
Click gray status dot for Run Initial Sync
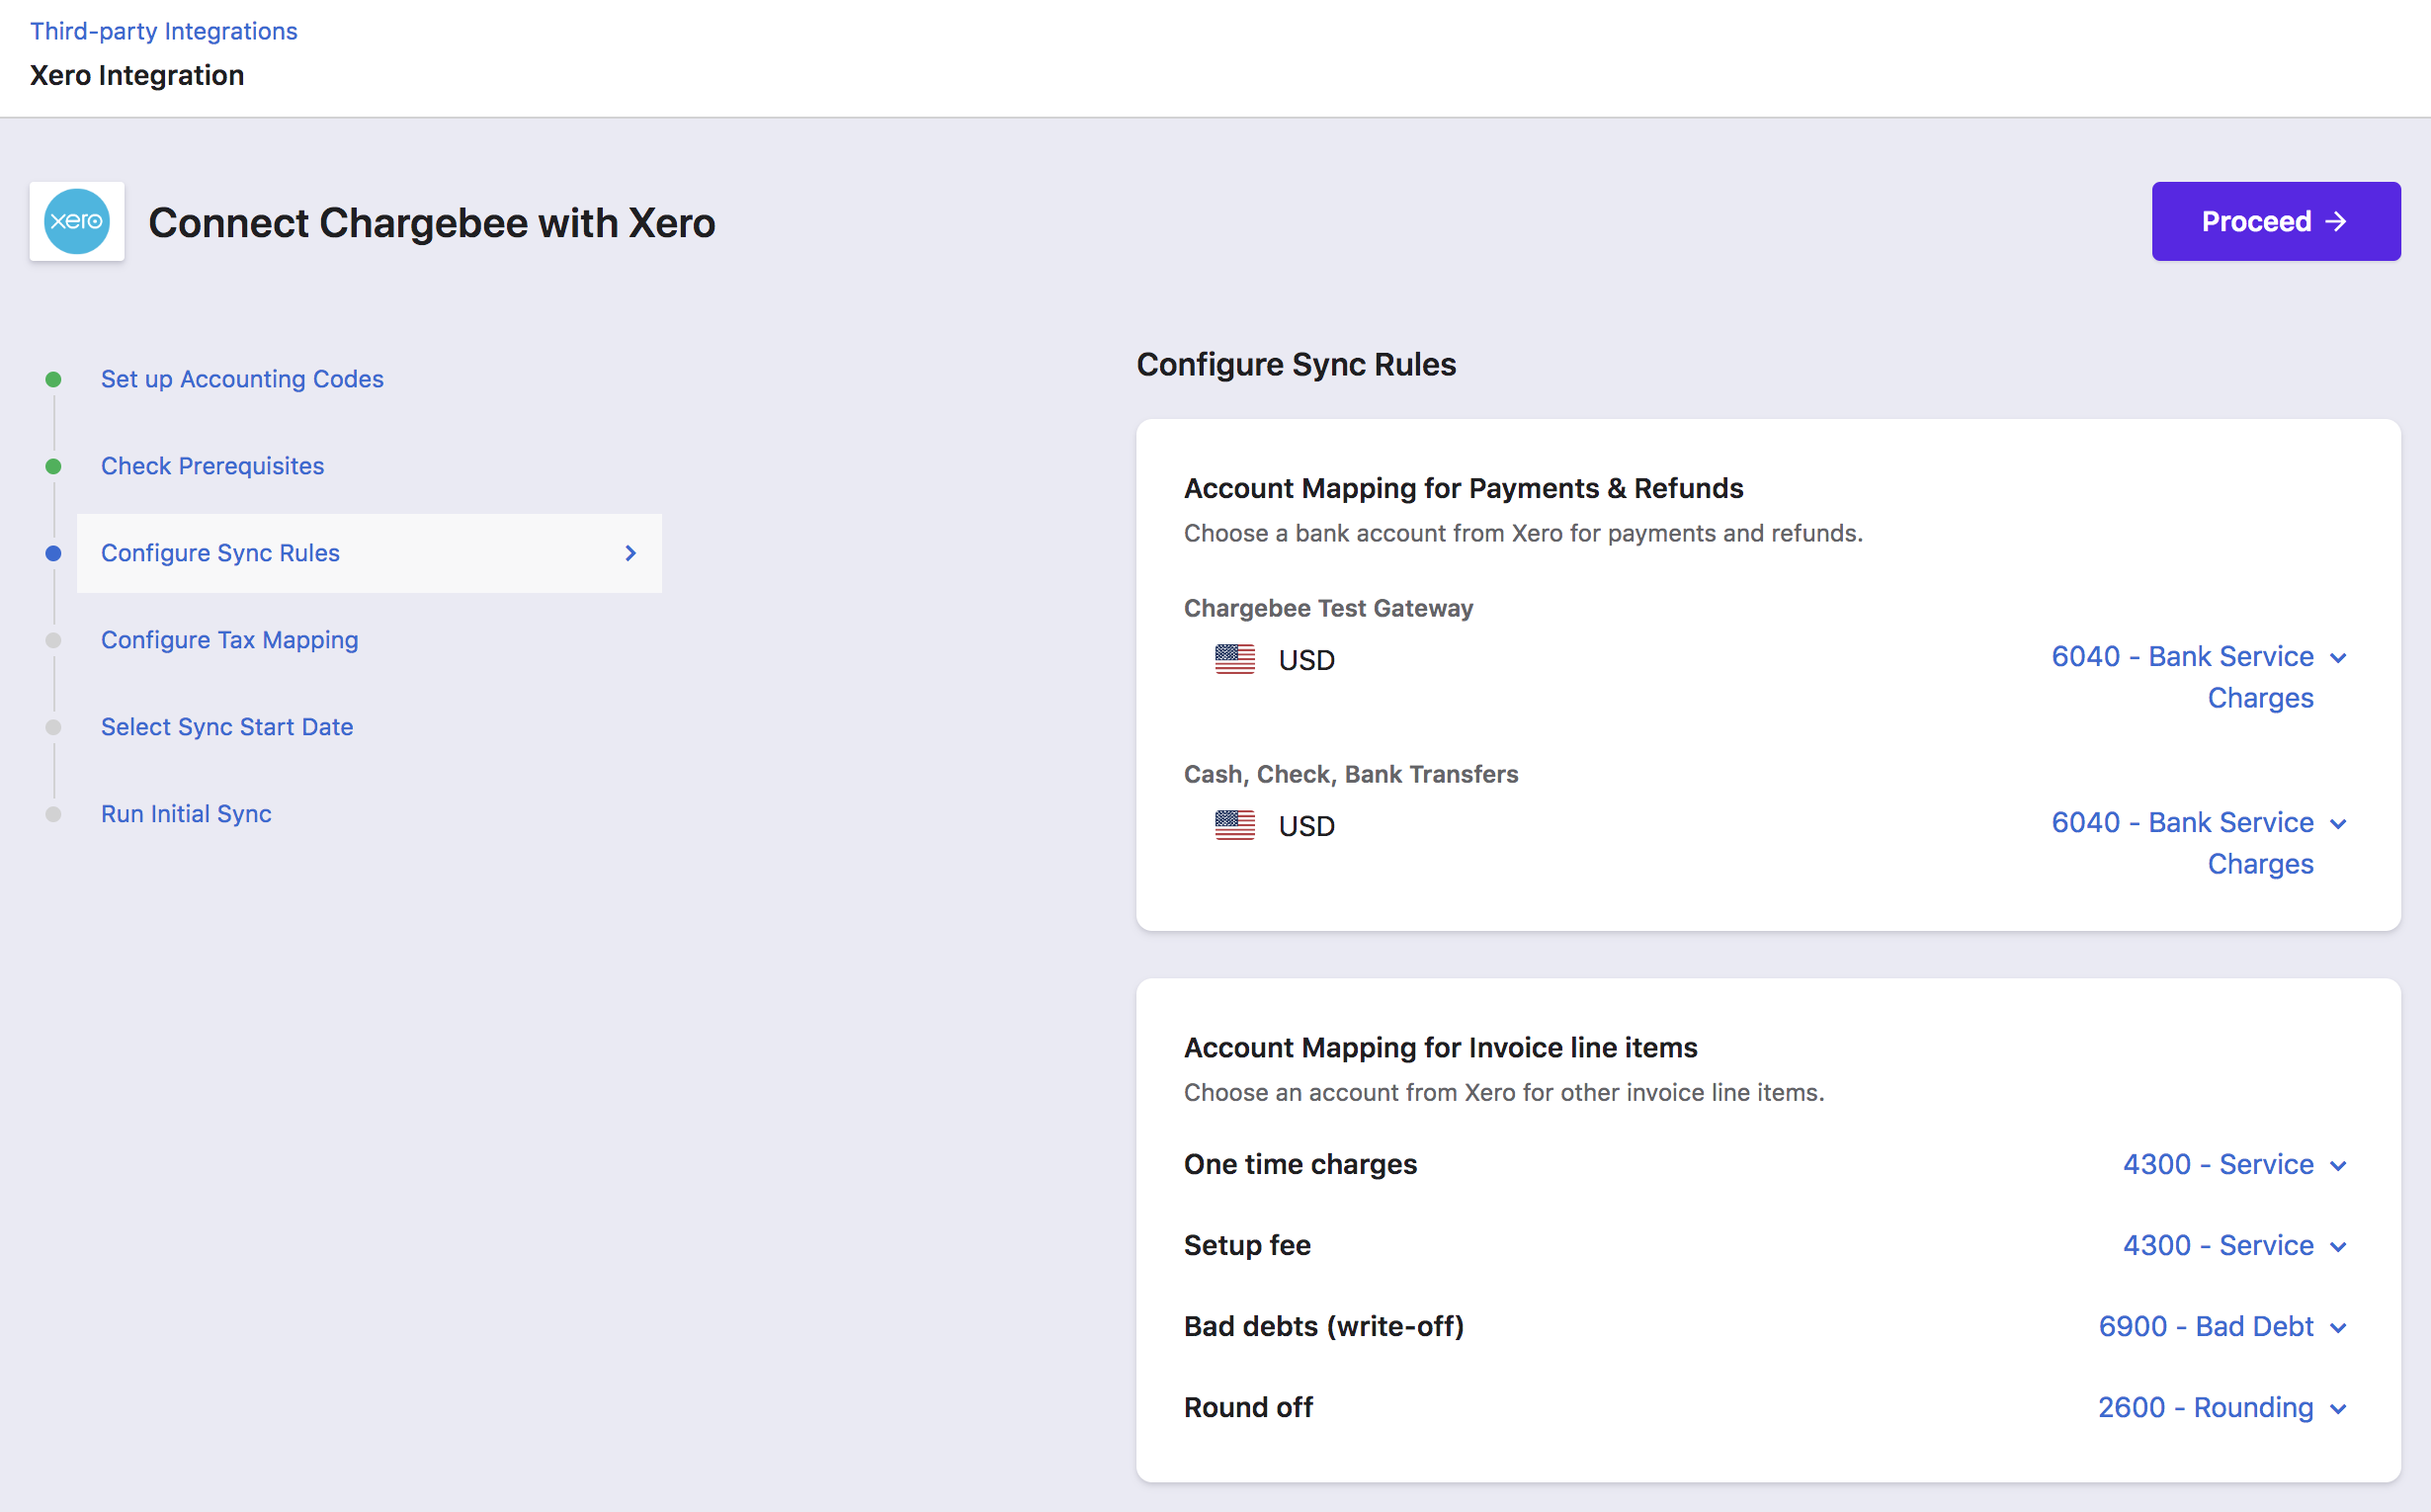click(x=54, y=814)
